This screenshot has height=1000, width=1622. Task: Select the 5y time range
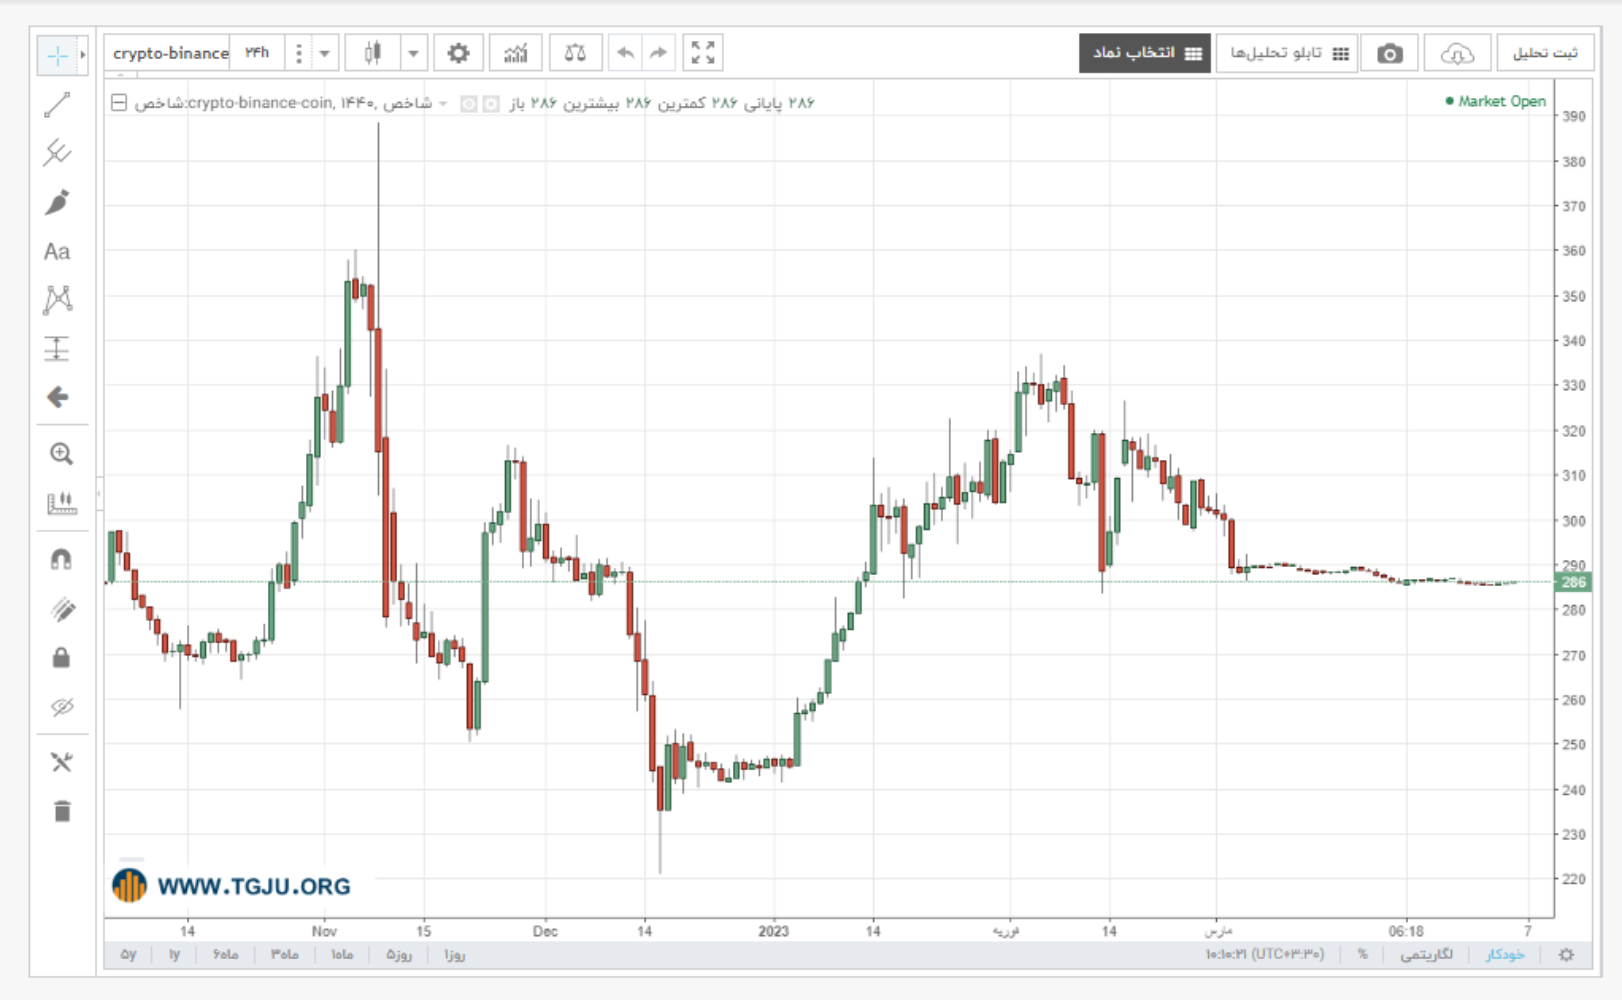(x=128, y=955)
